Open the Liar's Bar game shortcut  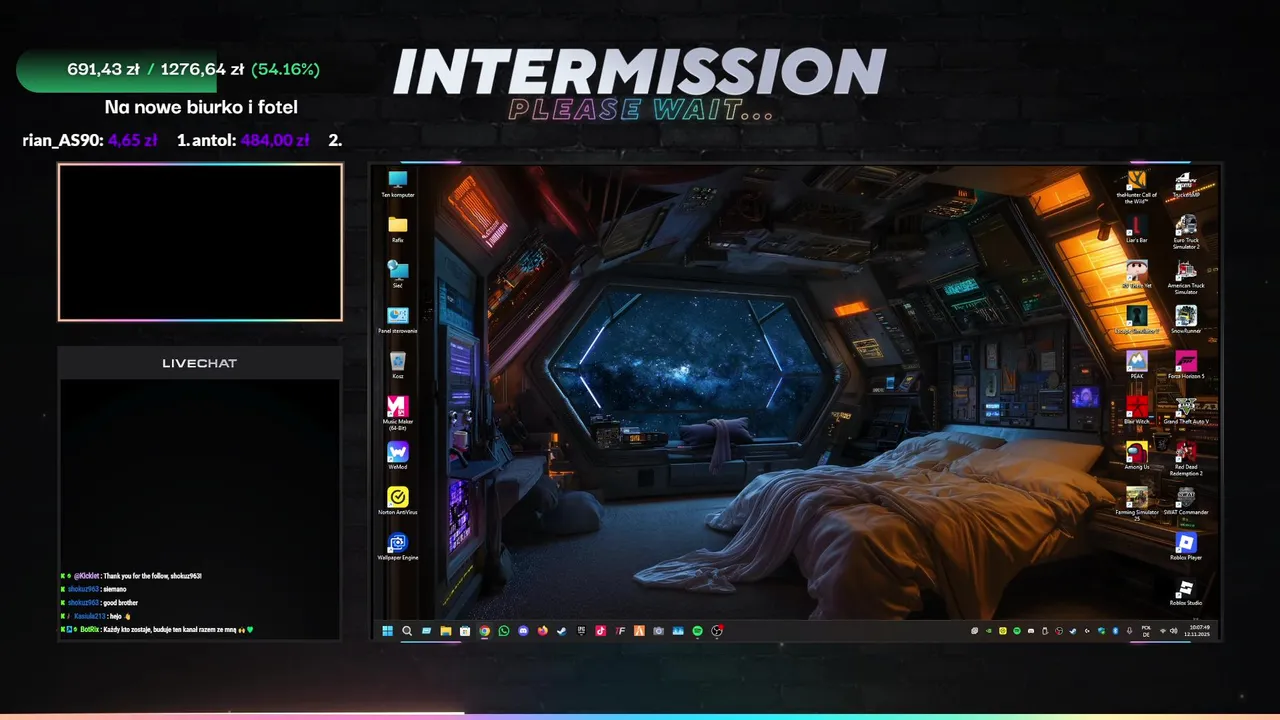pyautogui.click(x=1136, y=230)
